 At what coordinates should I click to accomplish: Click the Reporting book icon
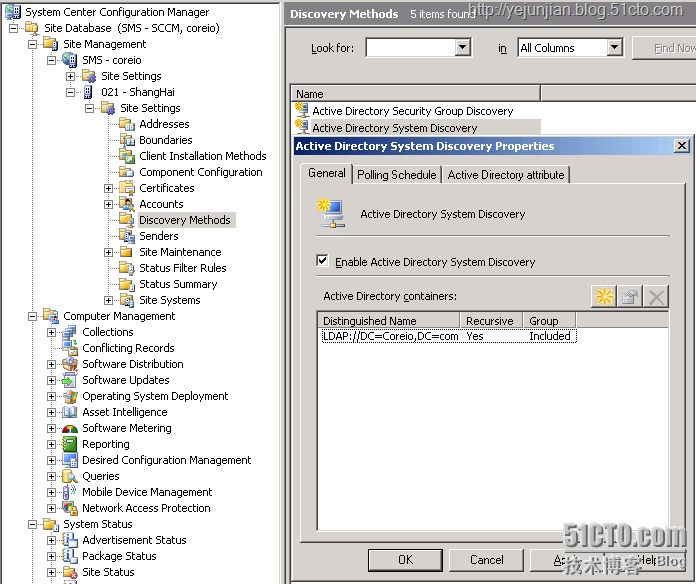coord(70,444)
